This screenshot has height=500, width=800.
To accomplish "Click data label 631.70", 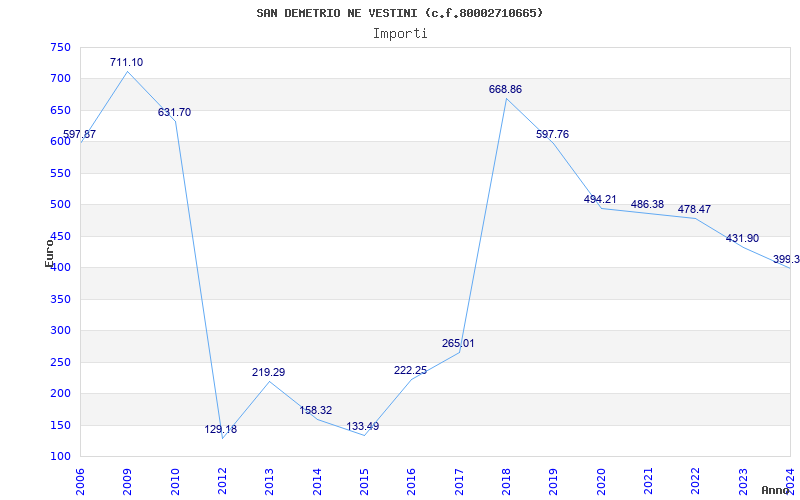I will coord(174,112).
